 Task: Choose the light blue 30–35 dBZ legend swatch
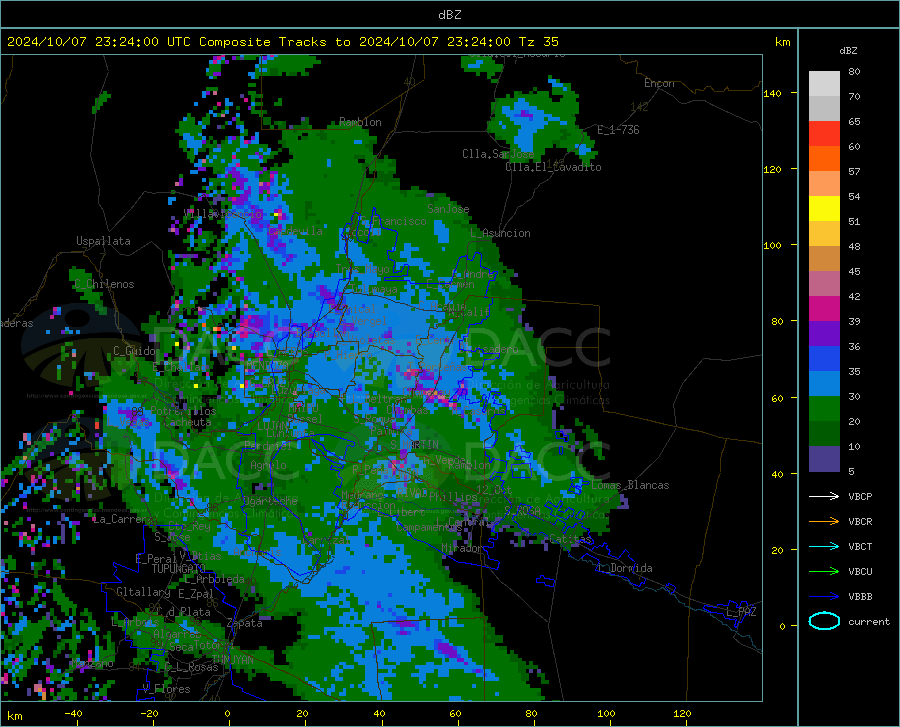coord(824,384)
